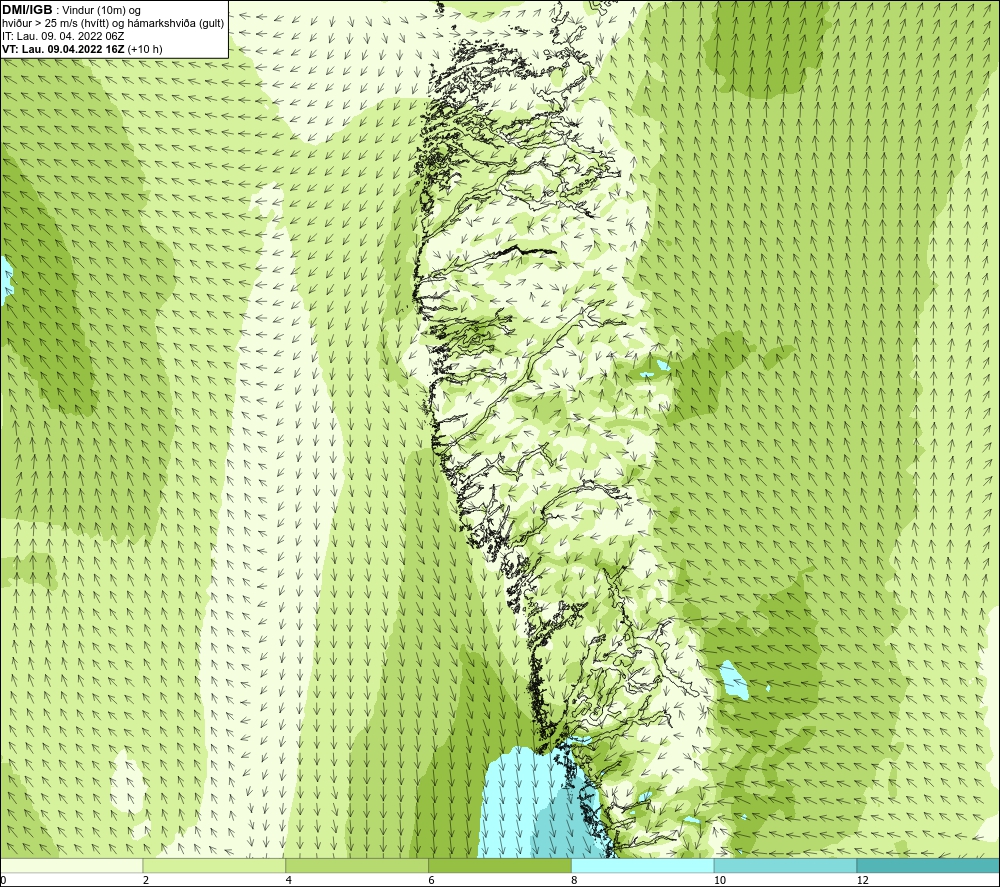1000x887 pixels.
Task: Select the 8–10 m/s light cyan band
Action: pyautogui.click(x=643, y=865)
